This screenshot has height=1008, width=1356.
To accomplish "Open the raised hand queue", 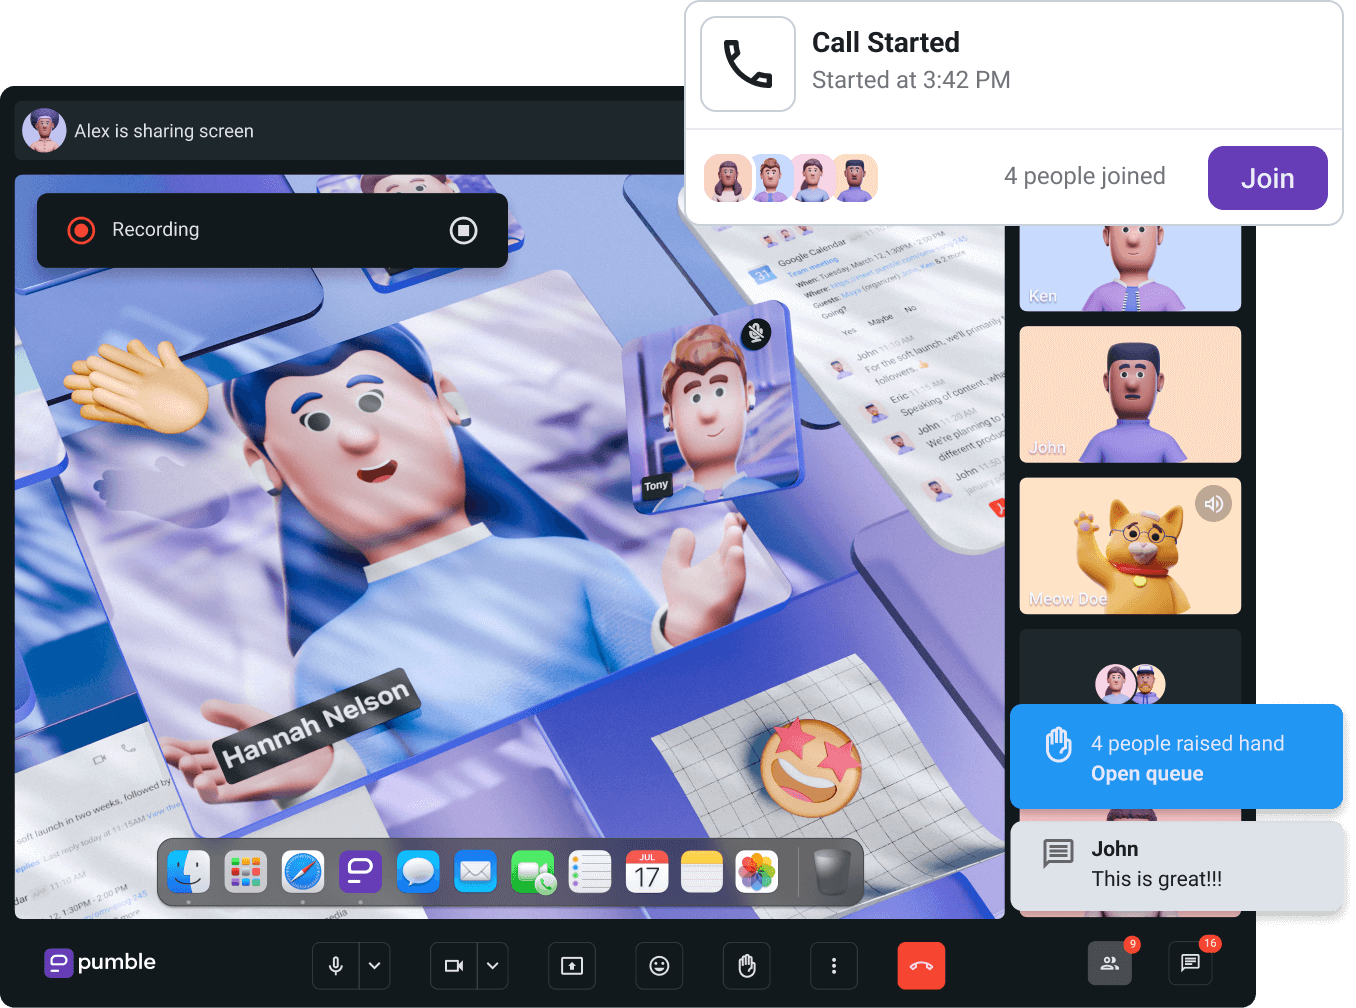I will pyautogui.click(x=1147, y=774).
